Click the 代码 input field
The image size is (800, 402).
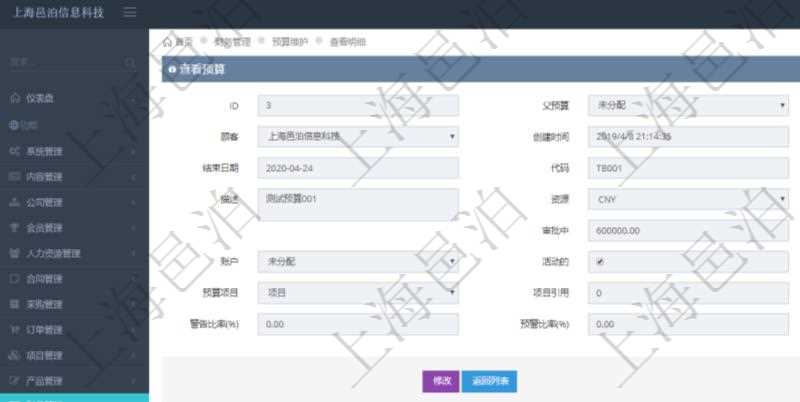pos(687,168)
